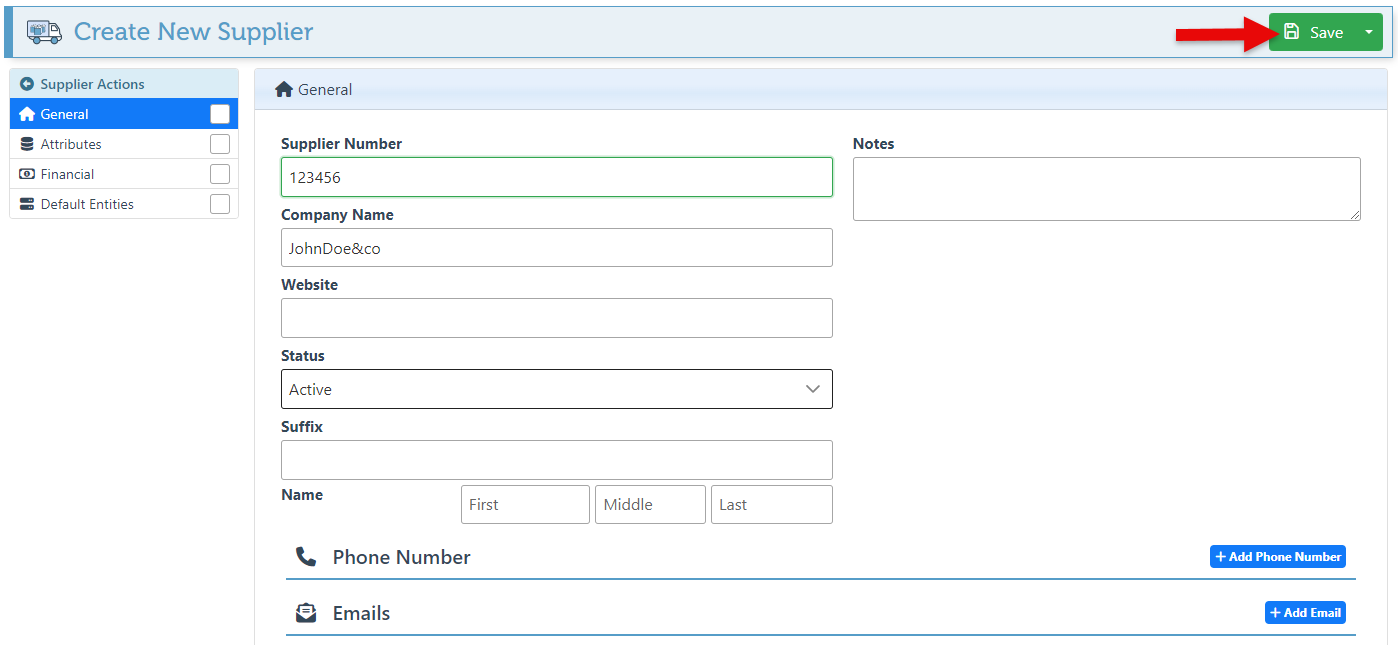Collapse the Supplier Actions panel header
The image size is (1398, 645).
(x=92, y=85)
